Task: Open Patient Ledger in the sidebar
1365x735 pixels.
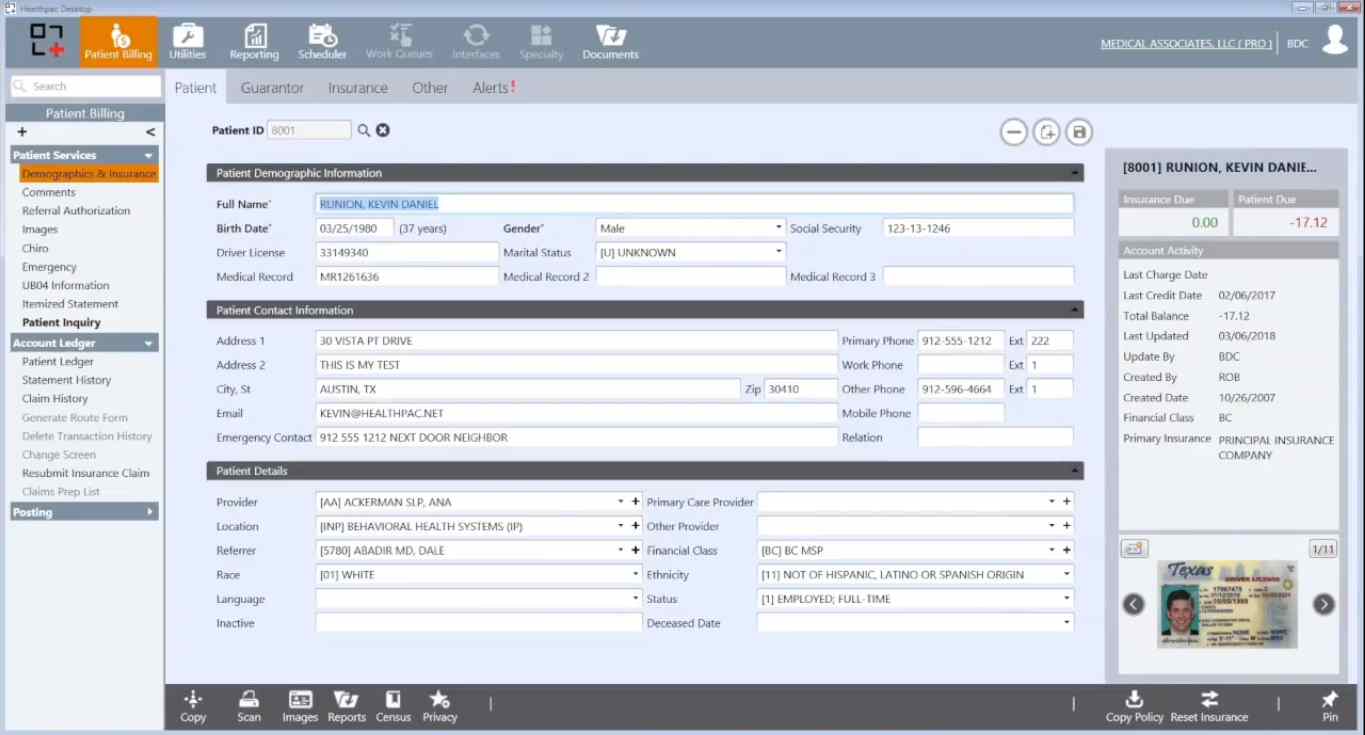Action: pyautogui.click(x=58, y=362)
